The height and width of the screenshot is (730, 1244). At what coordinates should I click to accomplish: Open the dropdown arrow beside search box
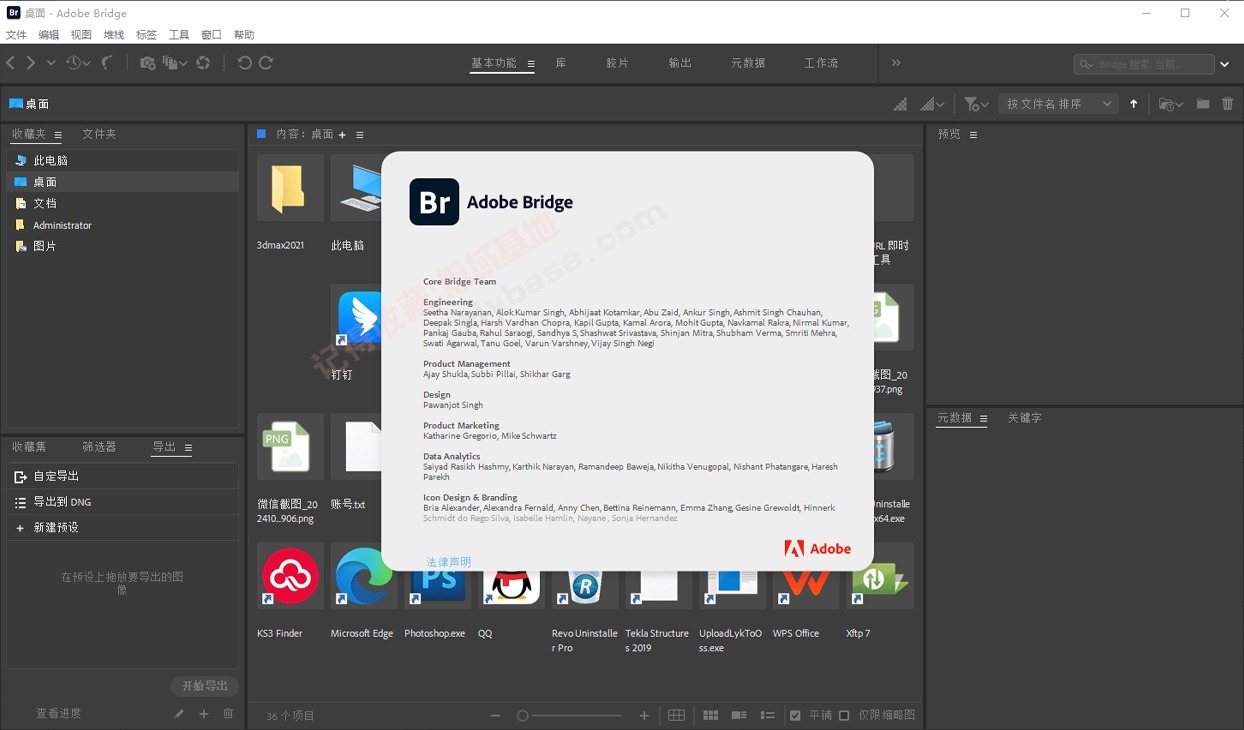click(1224, 64)
